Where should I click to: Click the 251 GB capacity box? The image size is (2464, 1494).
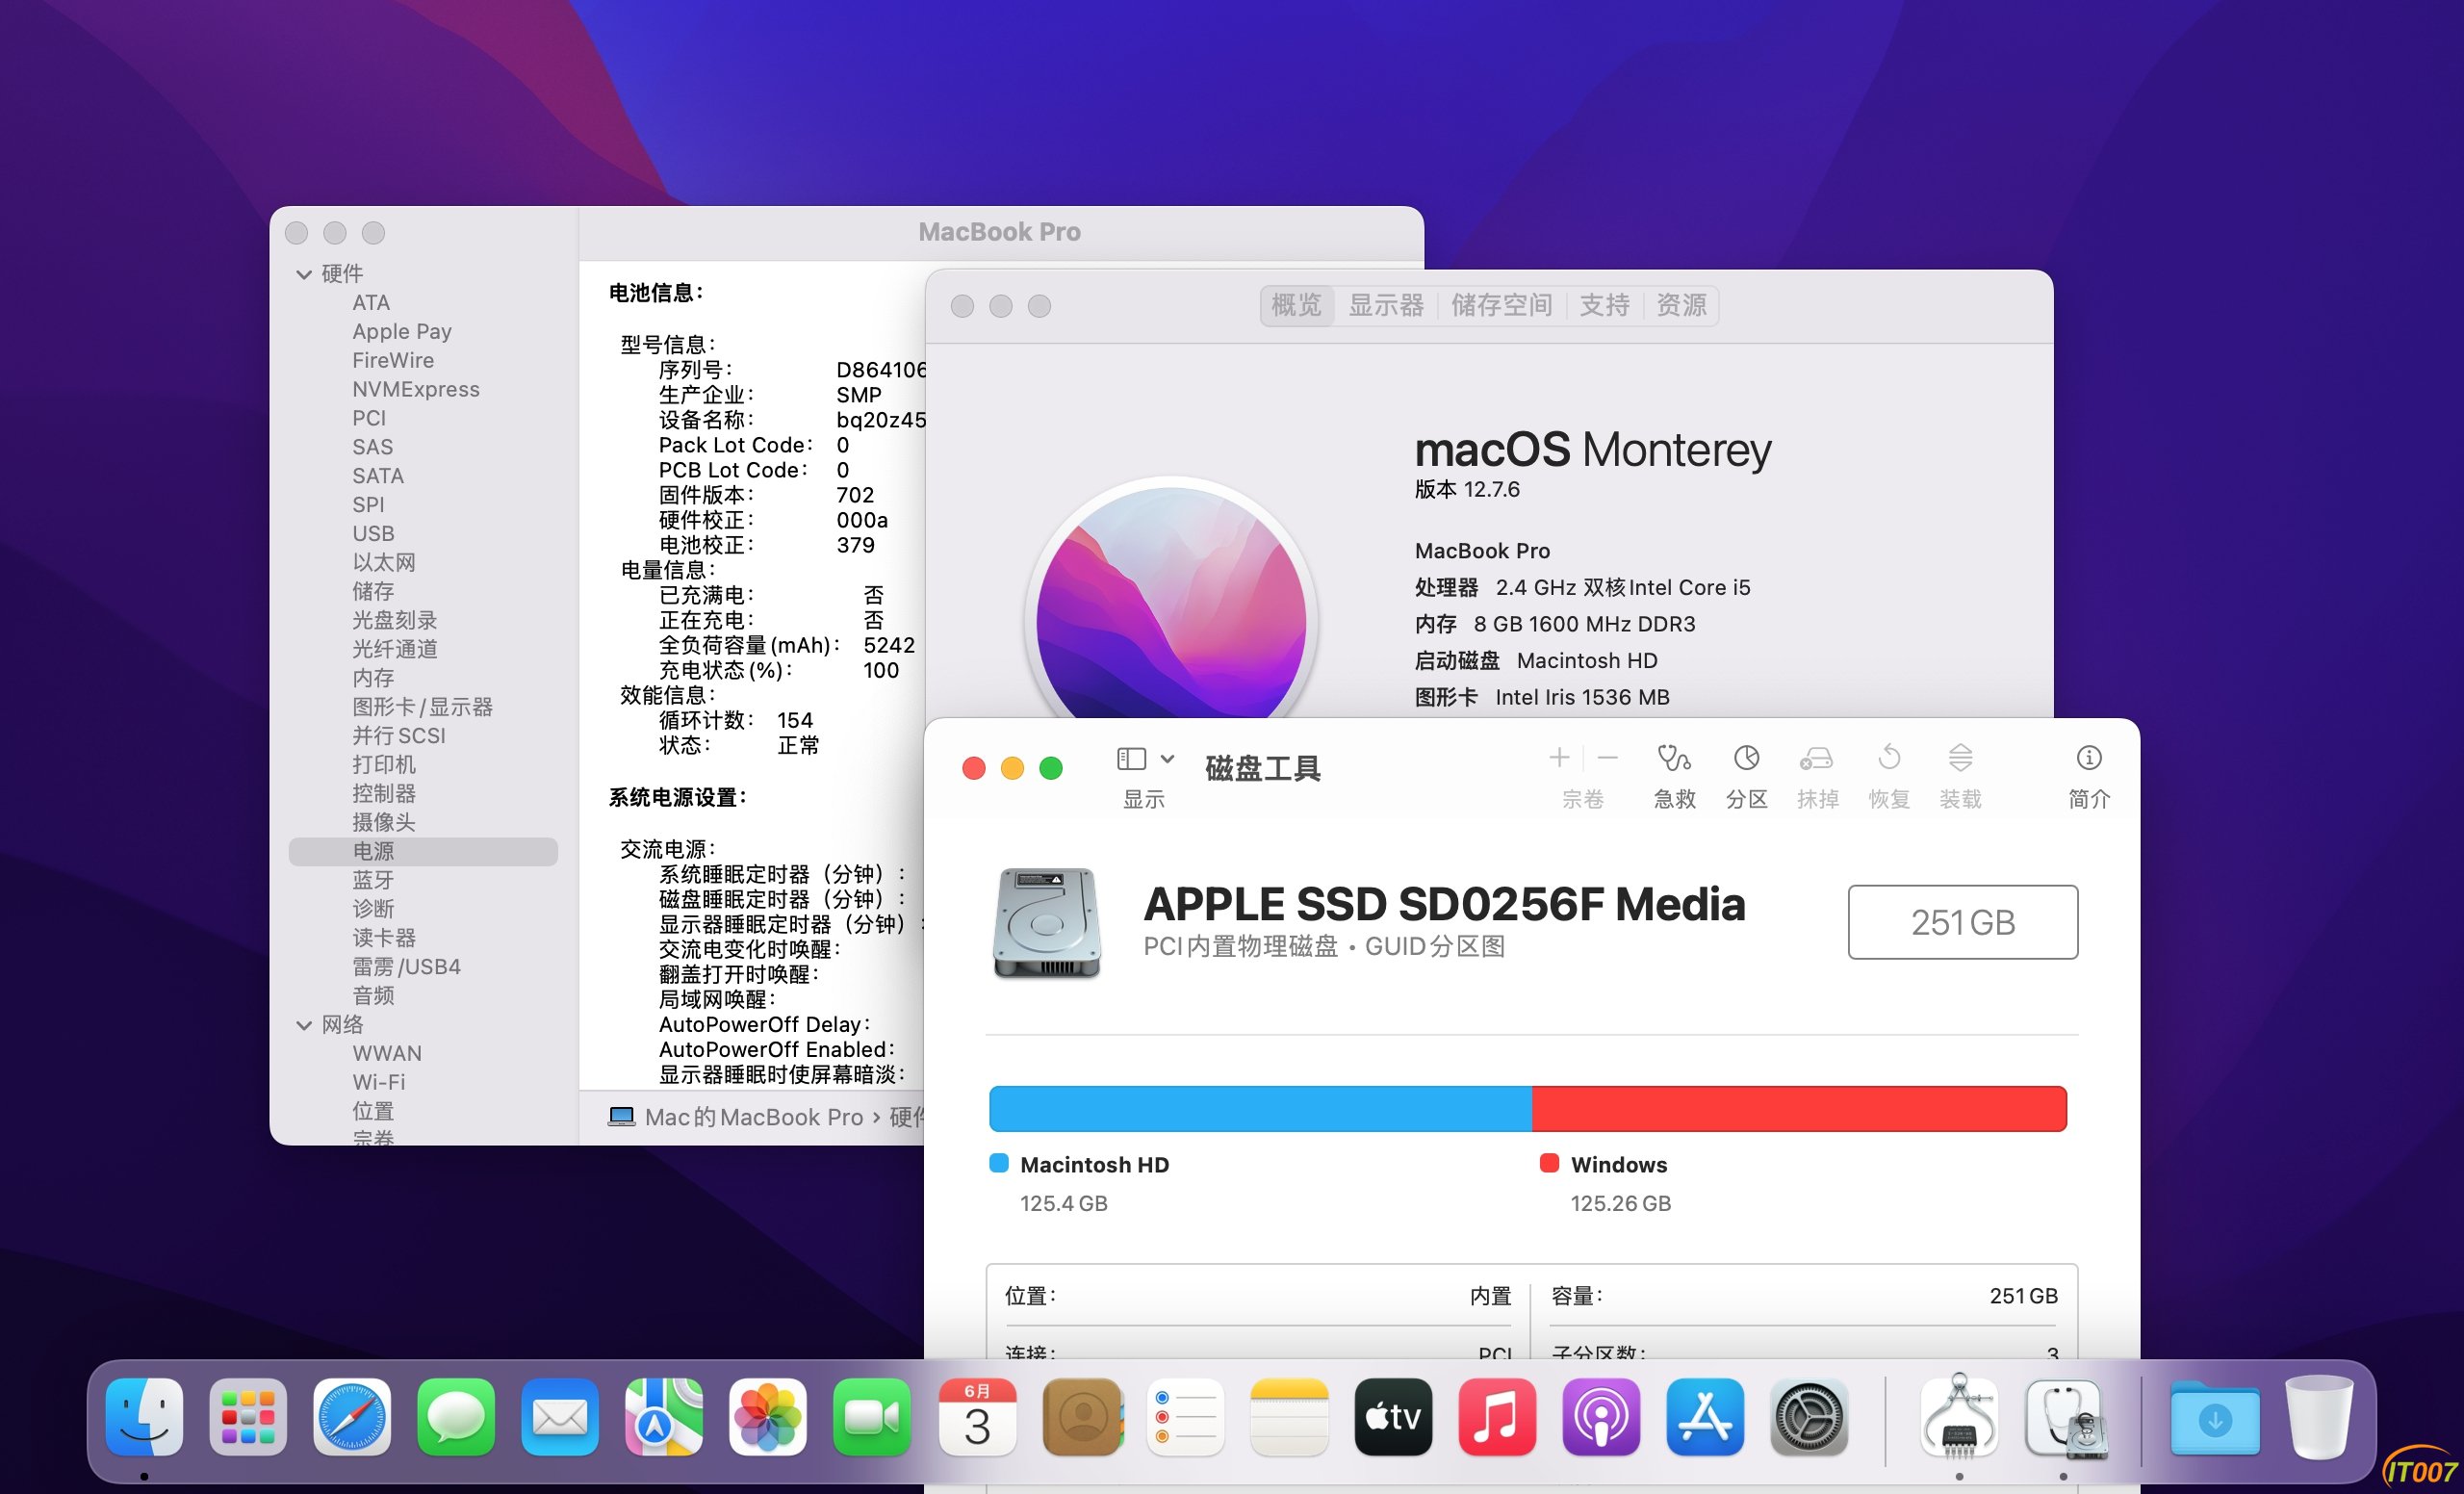click(1962, 922)
